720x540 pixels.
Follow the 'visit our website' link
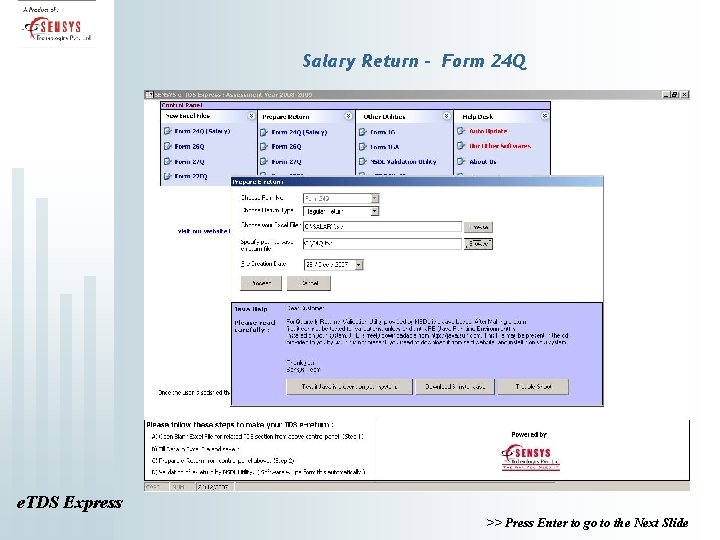click(203, 231)
